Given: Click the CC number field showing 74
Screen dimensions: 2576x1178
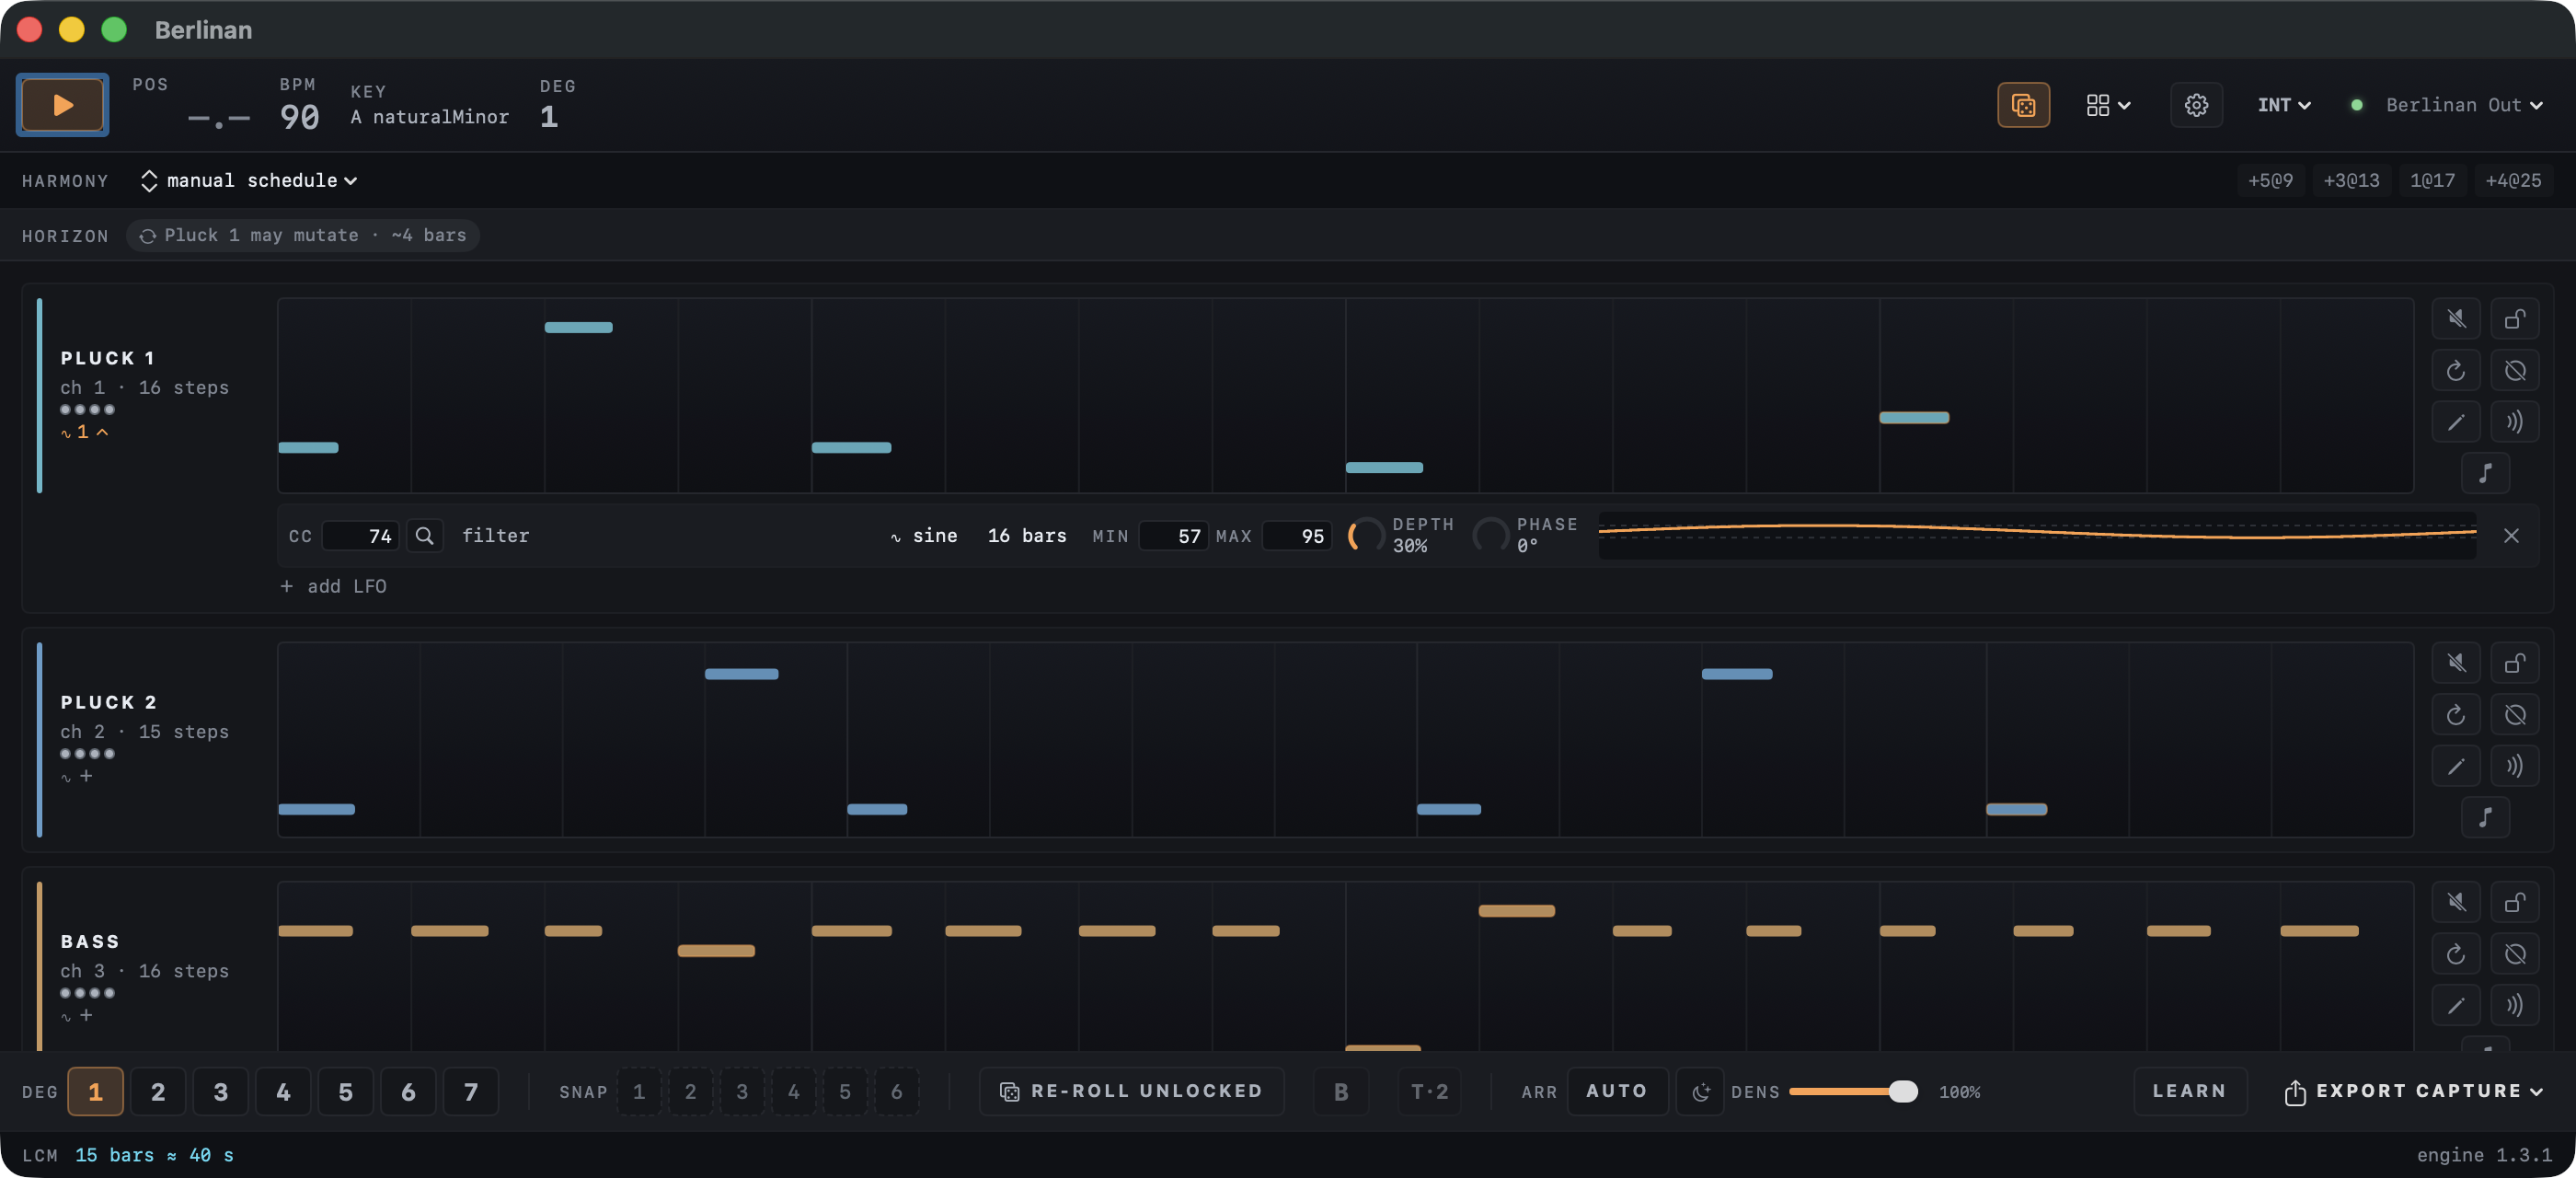Looking at the screenshot, I should (x=361, y=536).
